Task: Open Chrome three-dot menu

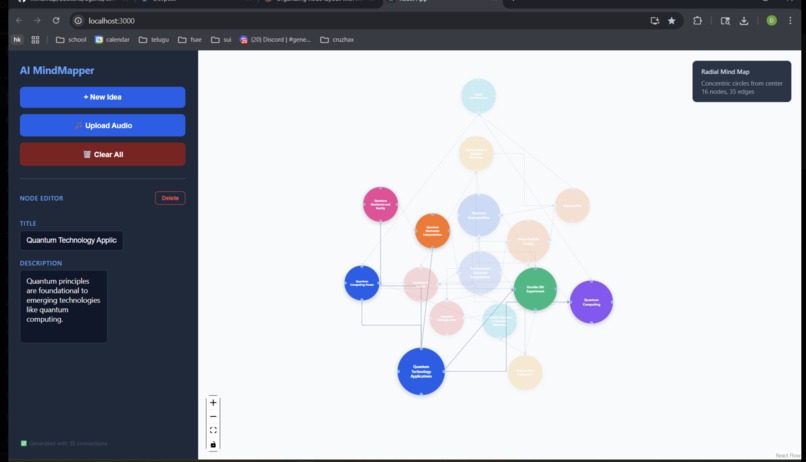Action: 790,21
